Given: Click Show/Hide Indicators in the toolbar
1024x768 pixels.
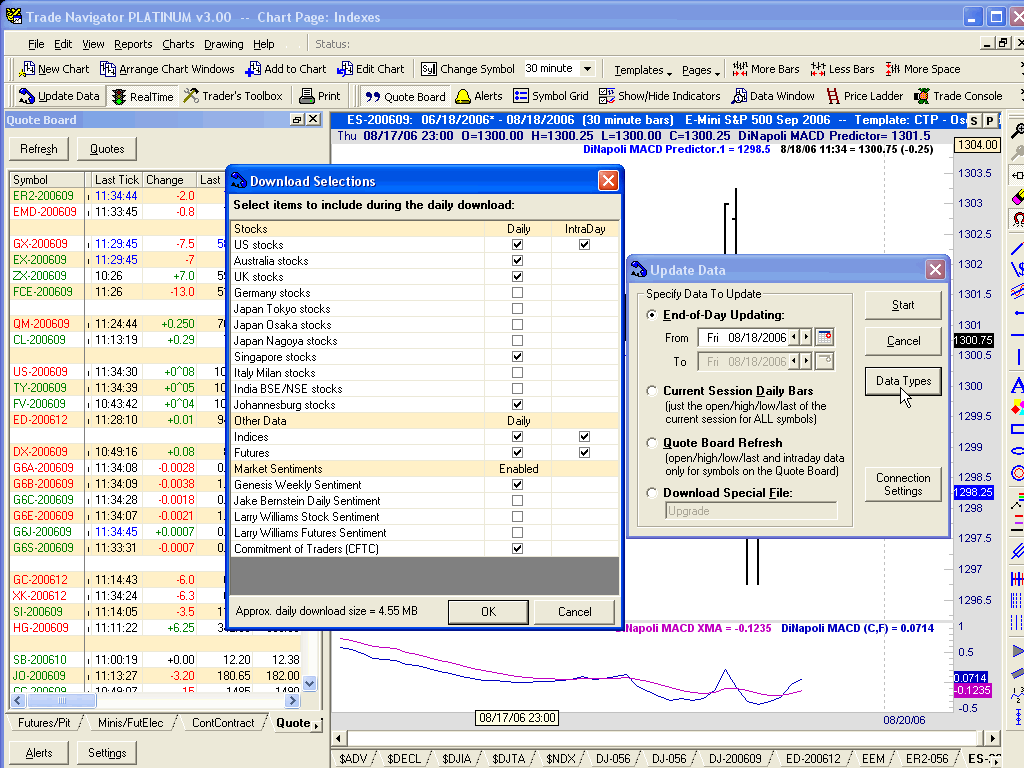Looking at the screenshot, I should 660,96.
